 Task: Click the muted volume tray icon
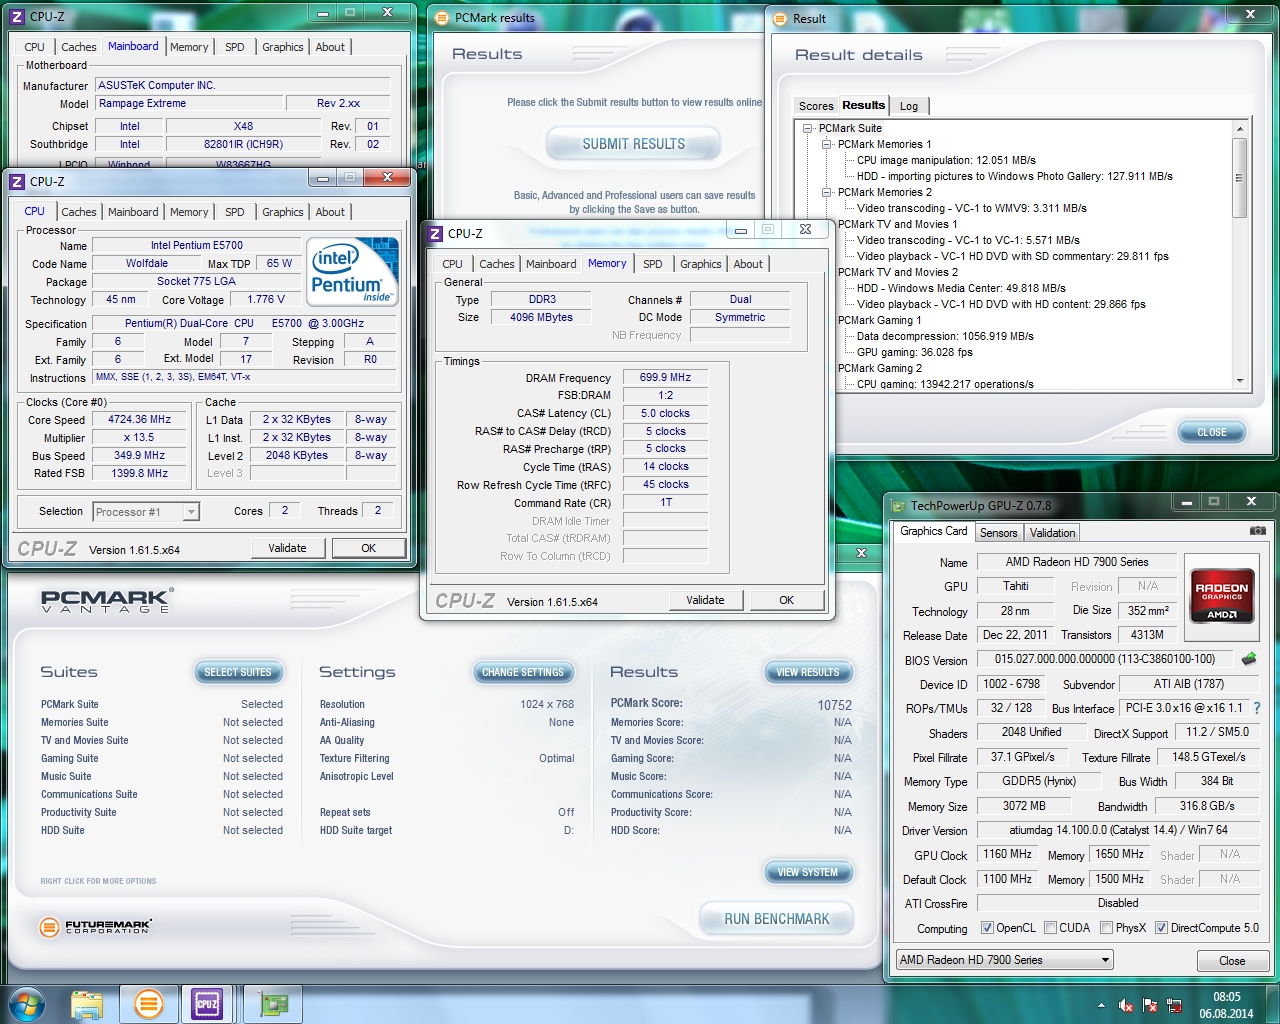tap(1126, 1006)
